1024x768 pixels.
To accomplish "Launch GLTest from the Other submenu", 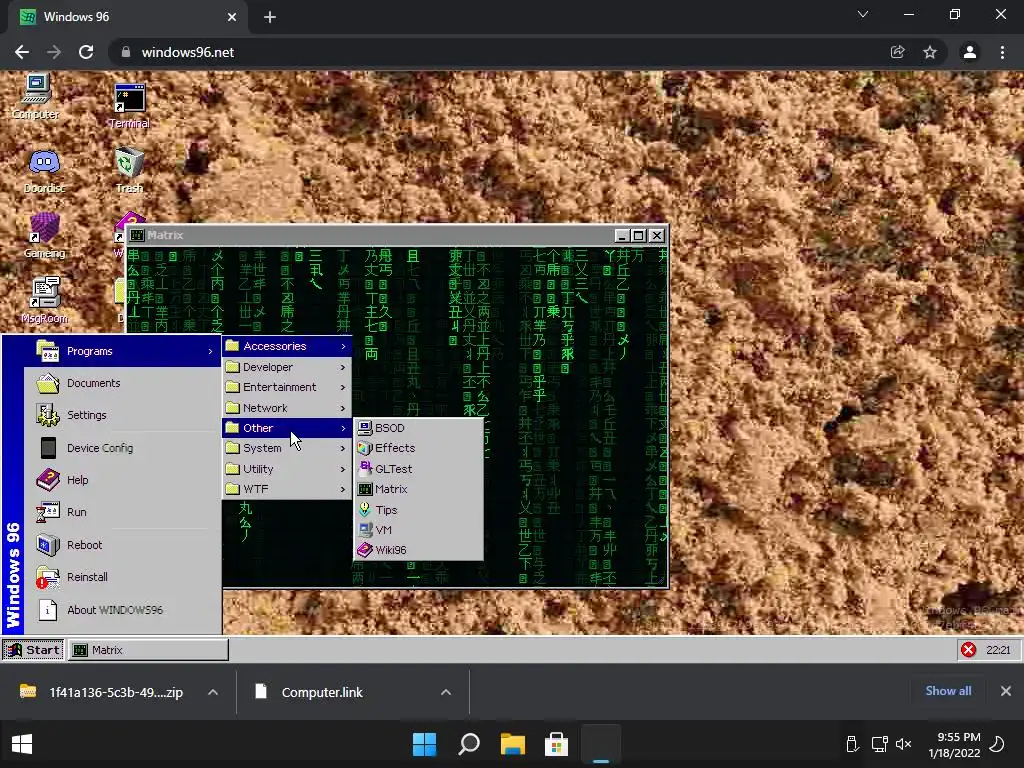I will click(418, 469).
